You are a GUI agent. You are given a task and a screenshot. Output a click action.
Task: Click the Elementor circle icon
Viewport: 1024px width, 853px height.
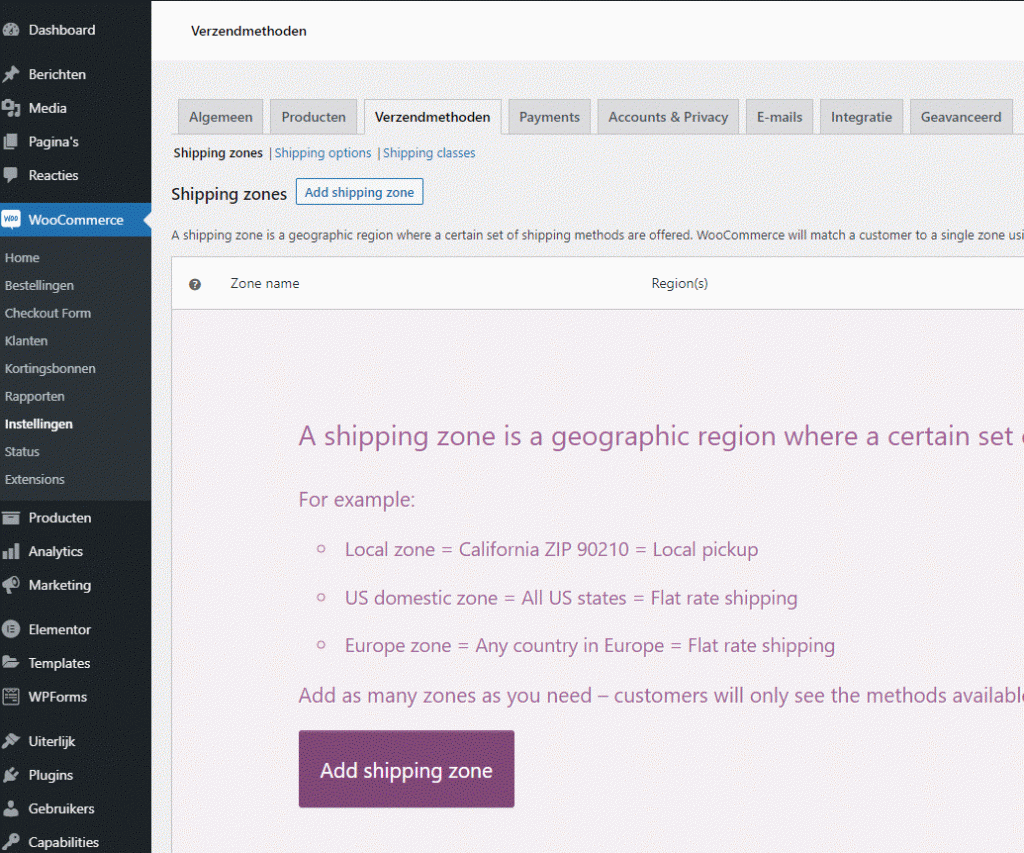(11, 630)
